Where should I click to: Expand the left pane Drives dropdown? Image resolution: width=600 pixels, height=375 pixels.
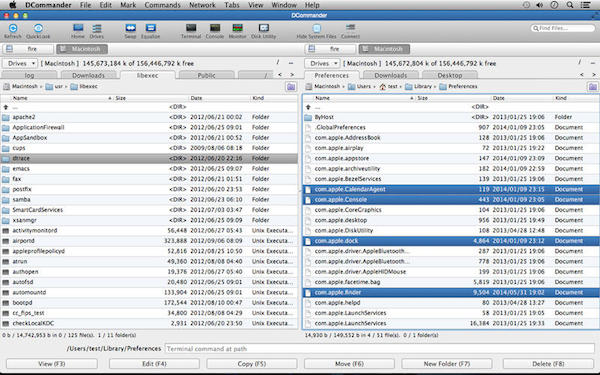pos(20,64)
